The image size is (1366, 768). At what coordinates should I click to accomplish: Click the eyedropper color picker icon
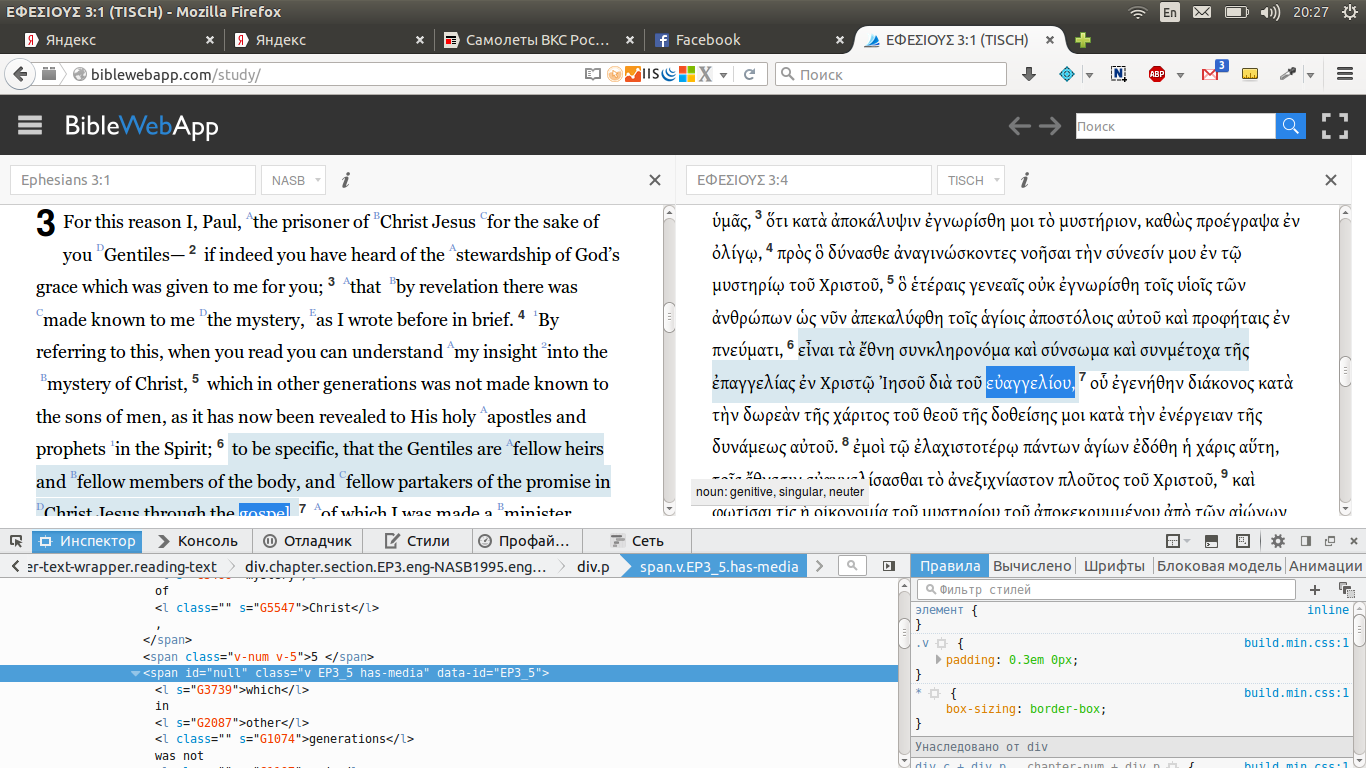point(1287,74)
